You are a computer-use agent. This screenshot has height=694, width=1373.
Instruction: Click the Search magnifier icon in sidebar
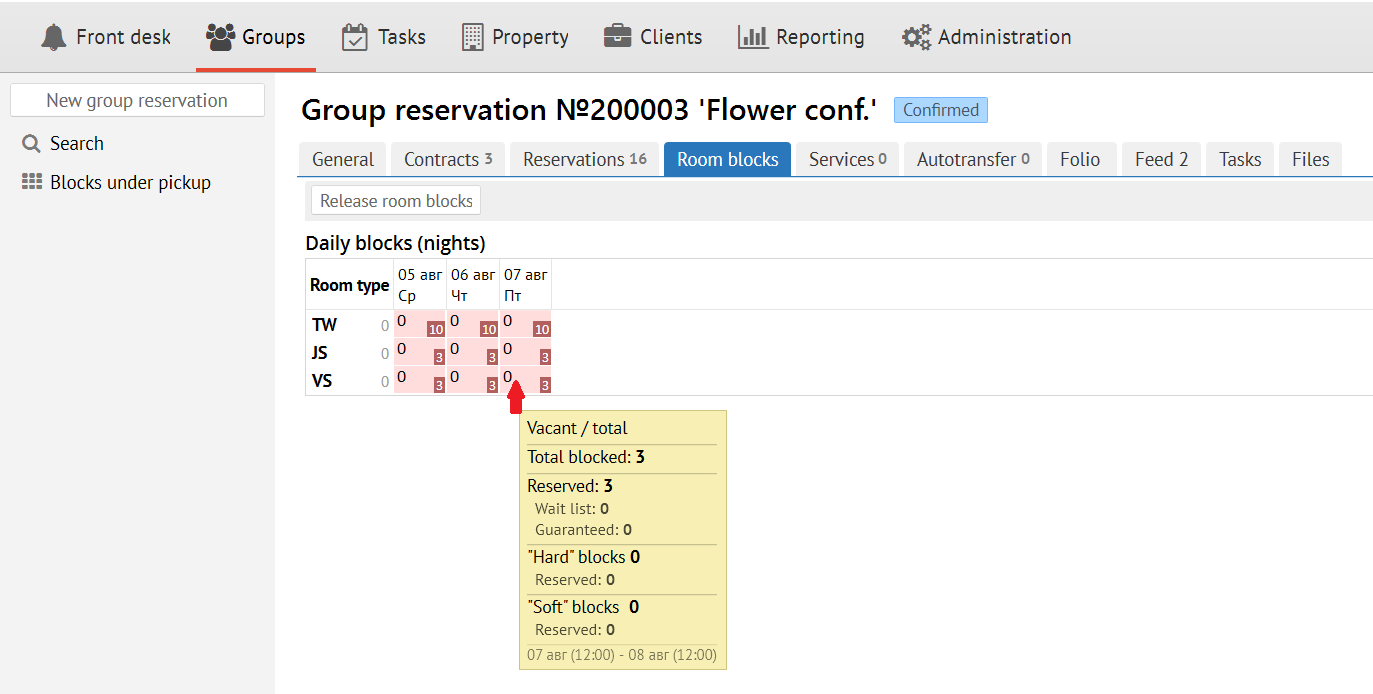coord(31,143)
